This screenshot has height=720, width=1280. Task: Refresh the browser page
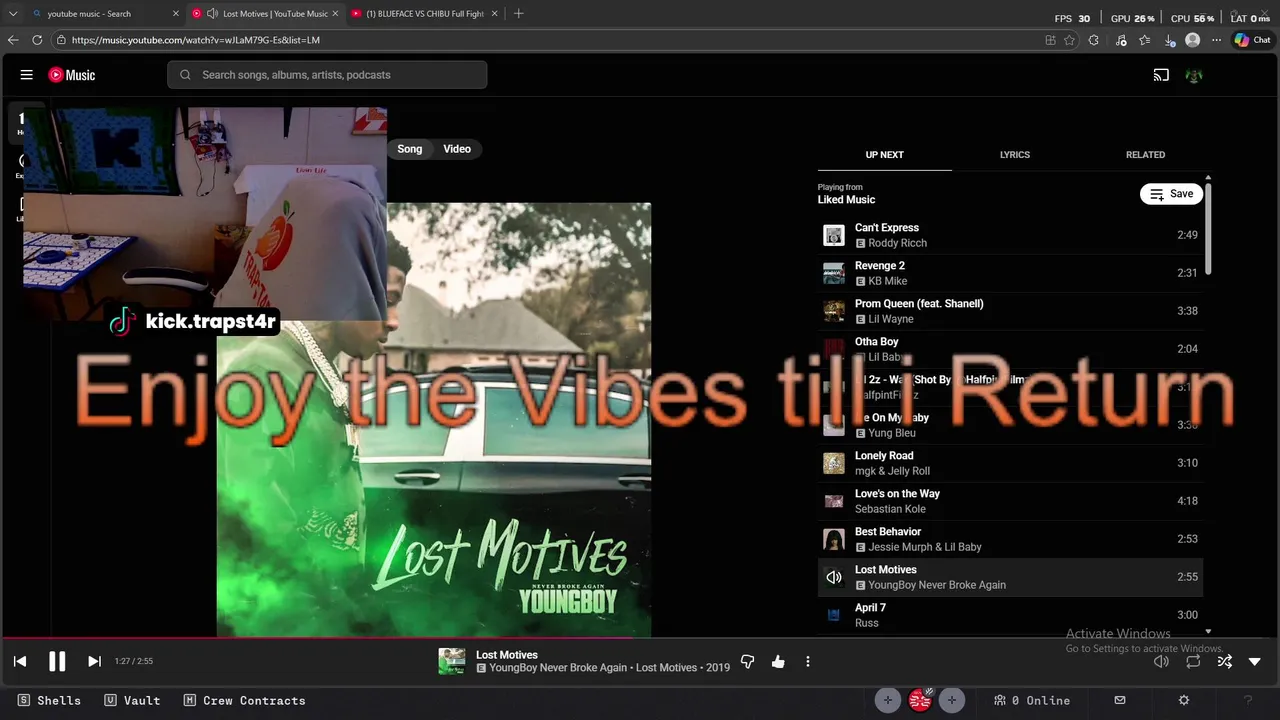click(x=37, y=40)
